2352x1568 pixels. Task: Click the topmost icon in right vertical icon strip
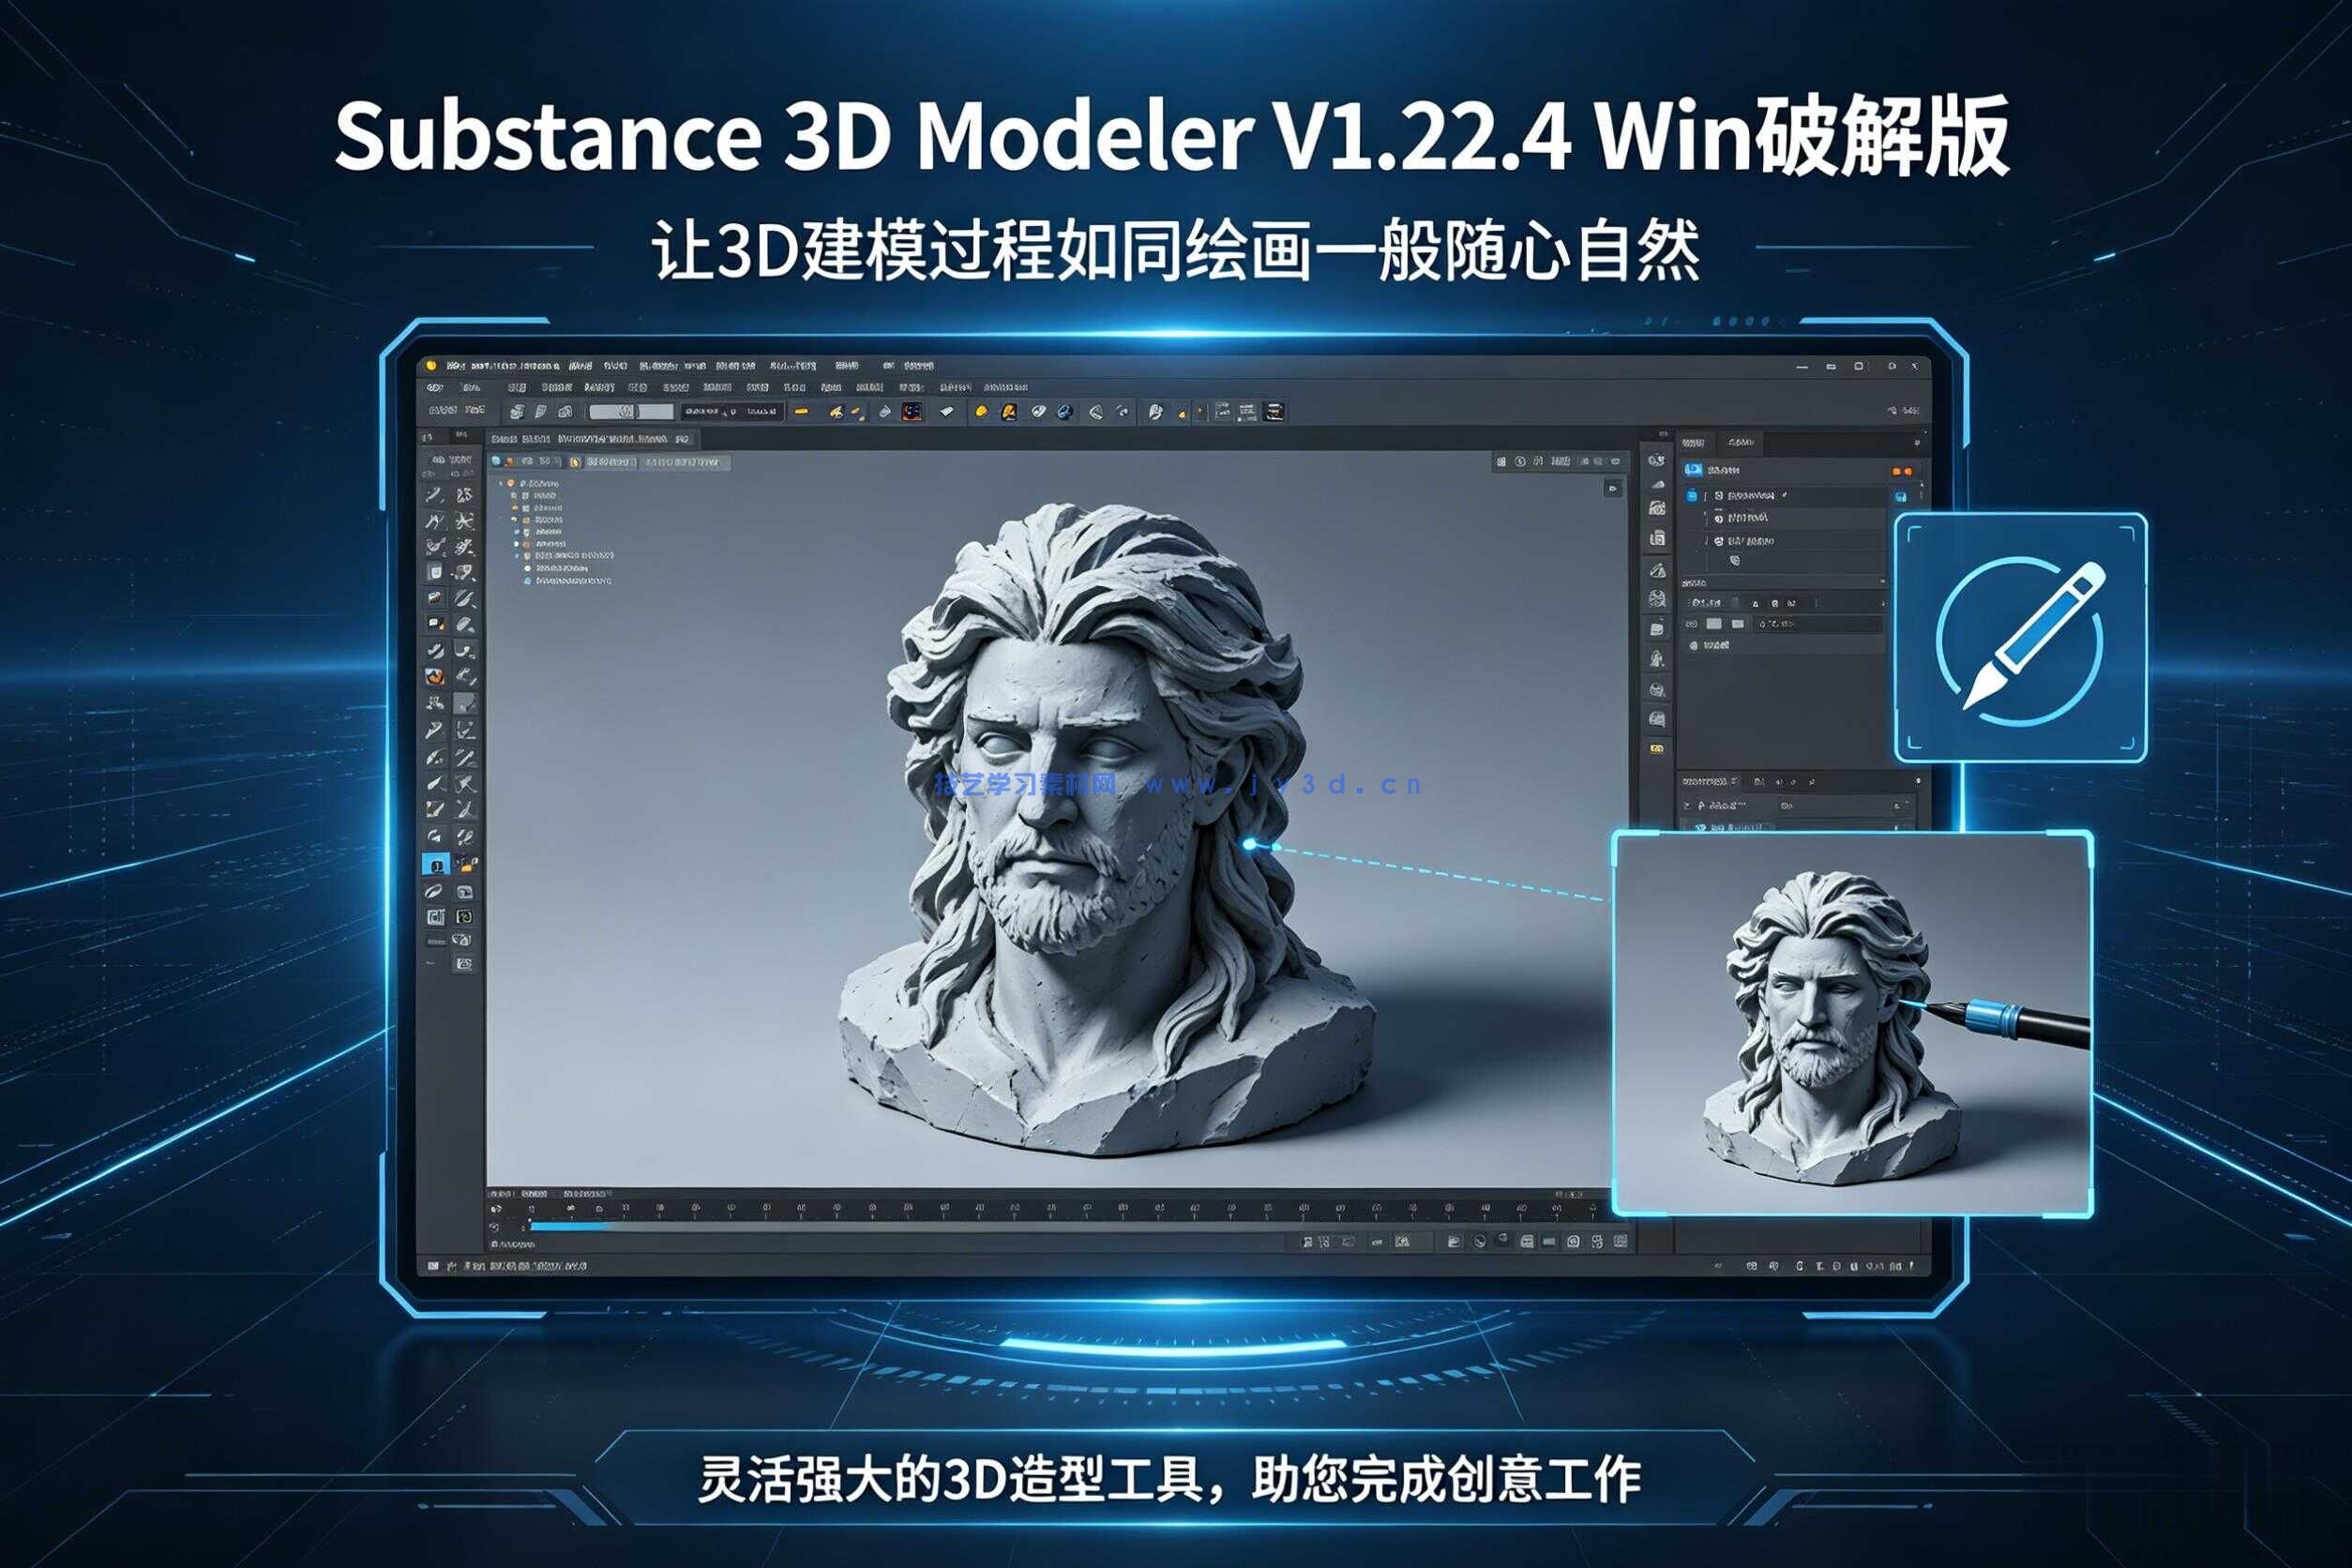pos(1657,460)
